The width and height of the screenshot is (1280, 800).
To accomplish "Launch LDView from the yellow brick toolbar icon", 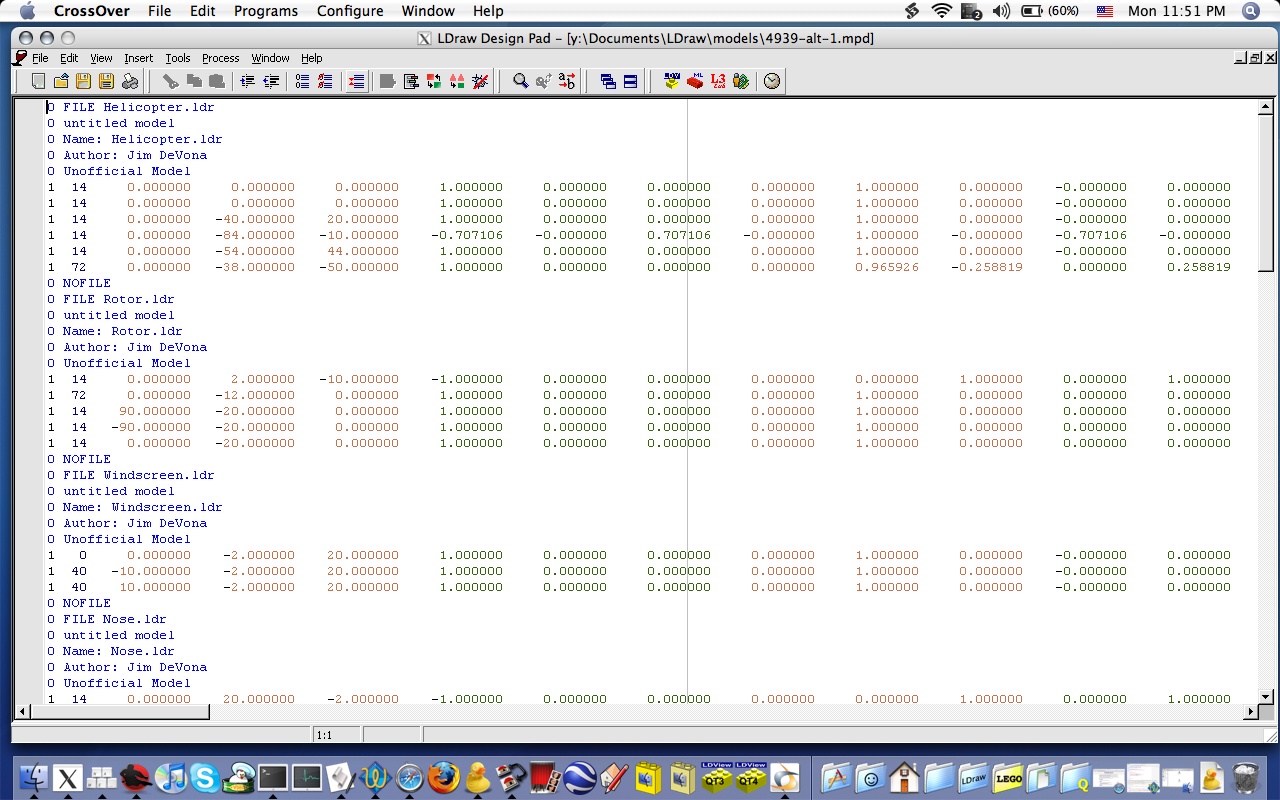I will (x=672, y=81).
